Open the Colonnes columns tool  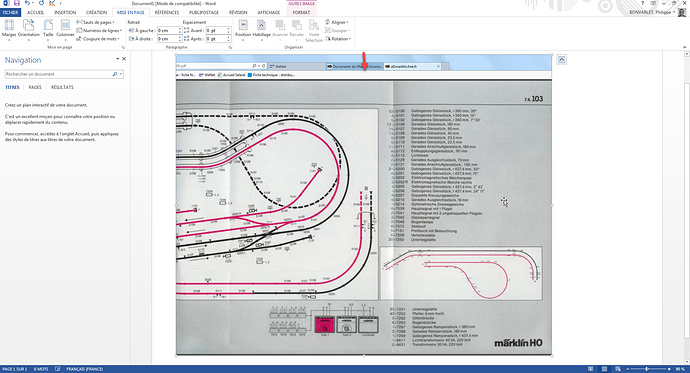(x=65, y=29)
